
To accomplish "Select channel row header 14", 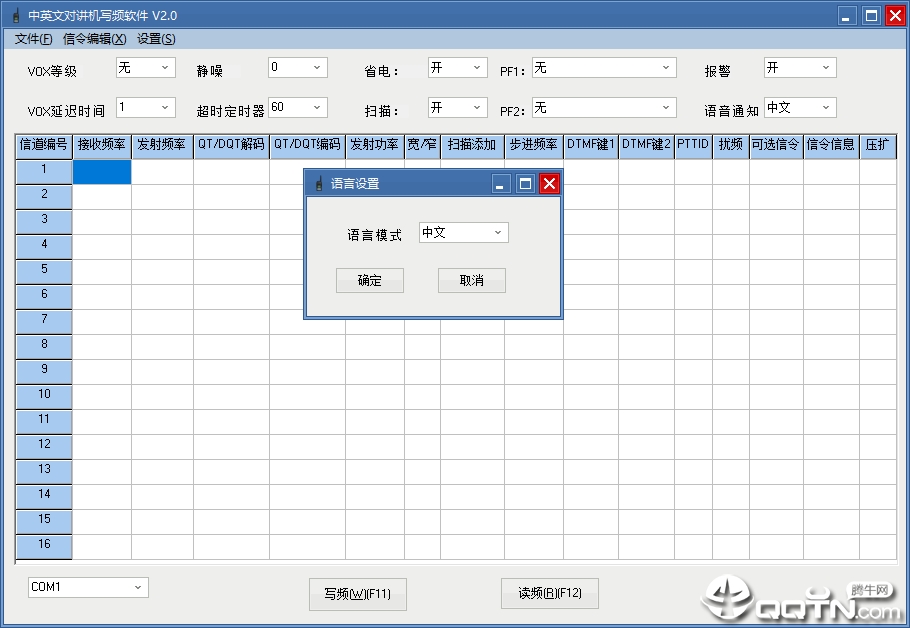I will (x=44, y=497).
